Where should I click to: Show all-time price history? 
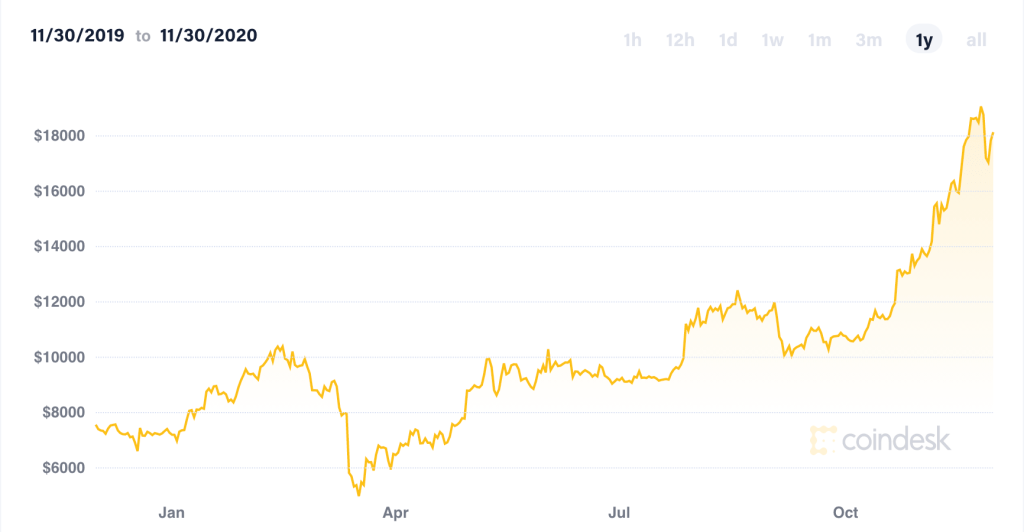[976, 40]
